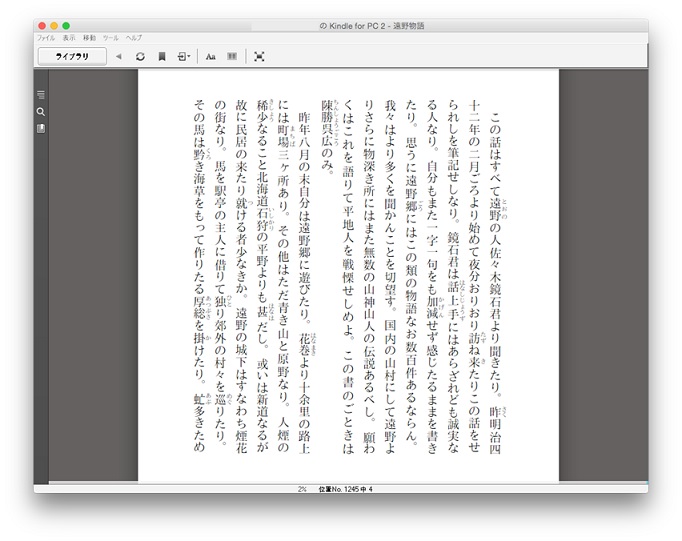The width and height of the screenshot is (682, 541).
Task: Add a bookmark using the toolbar icon
Action: 162,57
